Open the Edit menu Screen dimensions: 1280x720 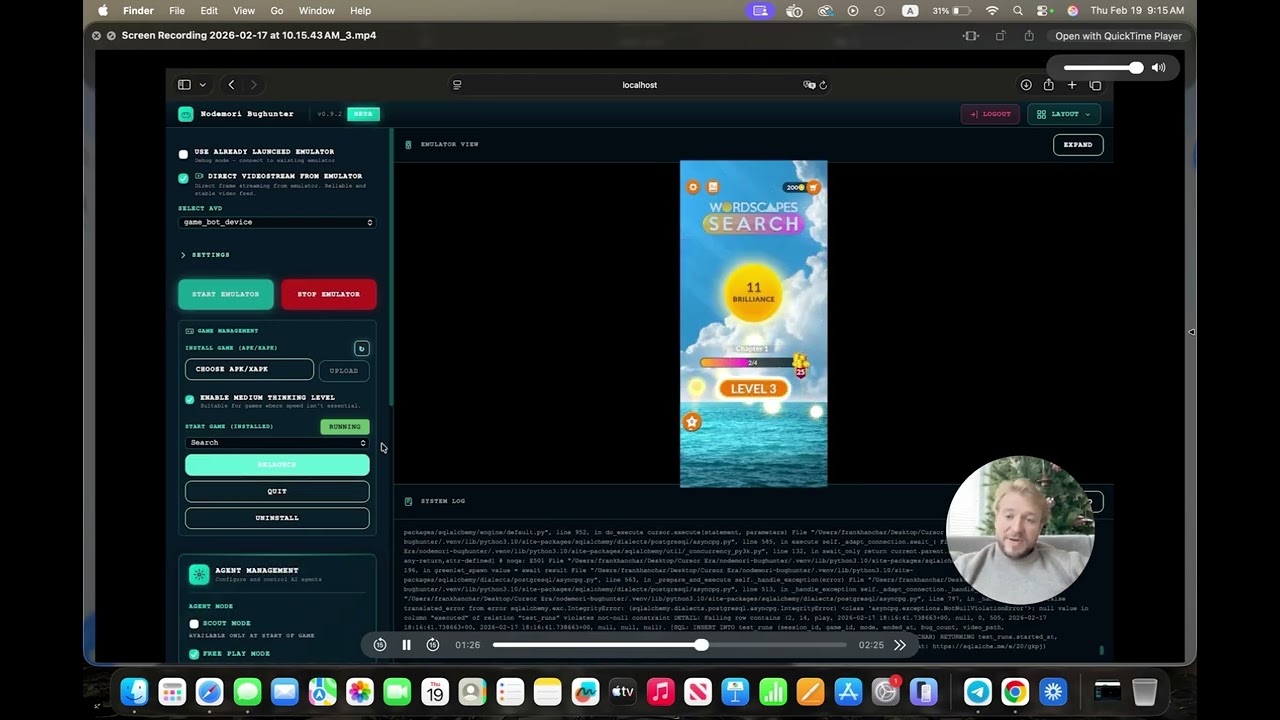(209, 10)
